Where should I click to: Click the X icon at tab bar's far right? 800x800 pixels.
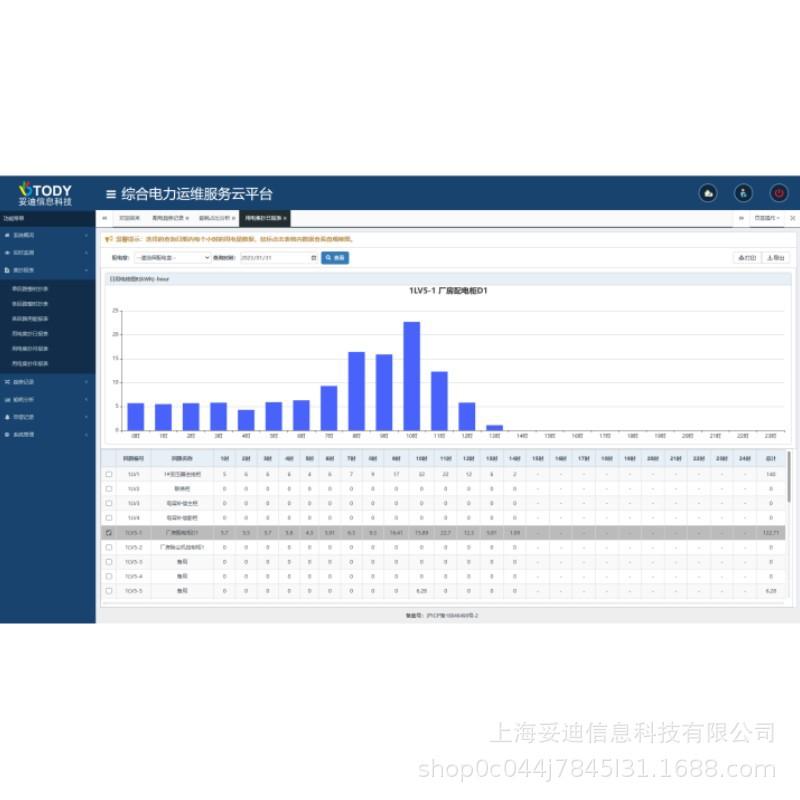pos(792,218)
